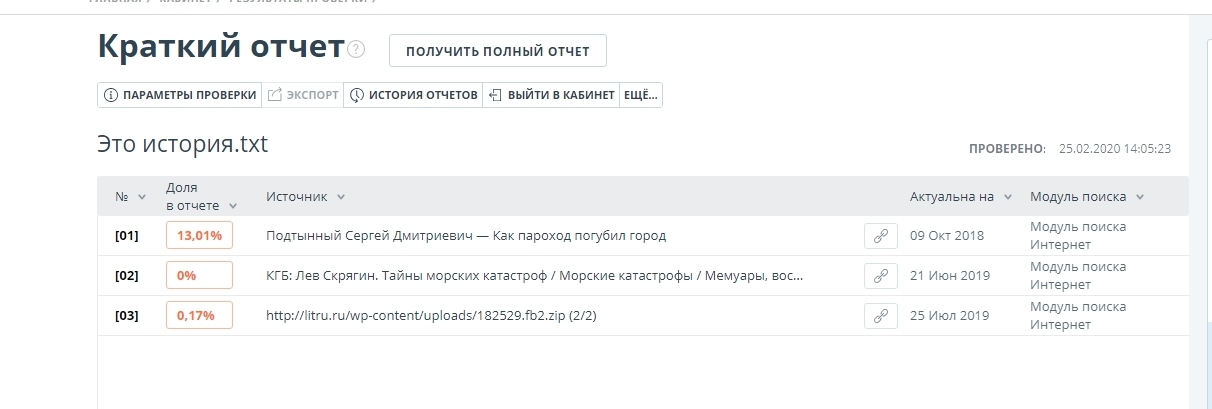Open the Ещё... menu
Image resolution: width=1212 pixels, height=409 pixels.
pyautogui.click(x=641, y=96)
